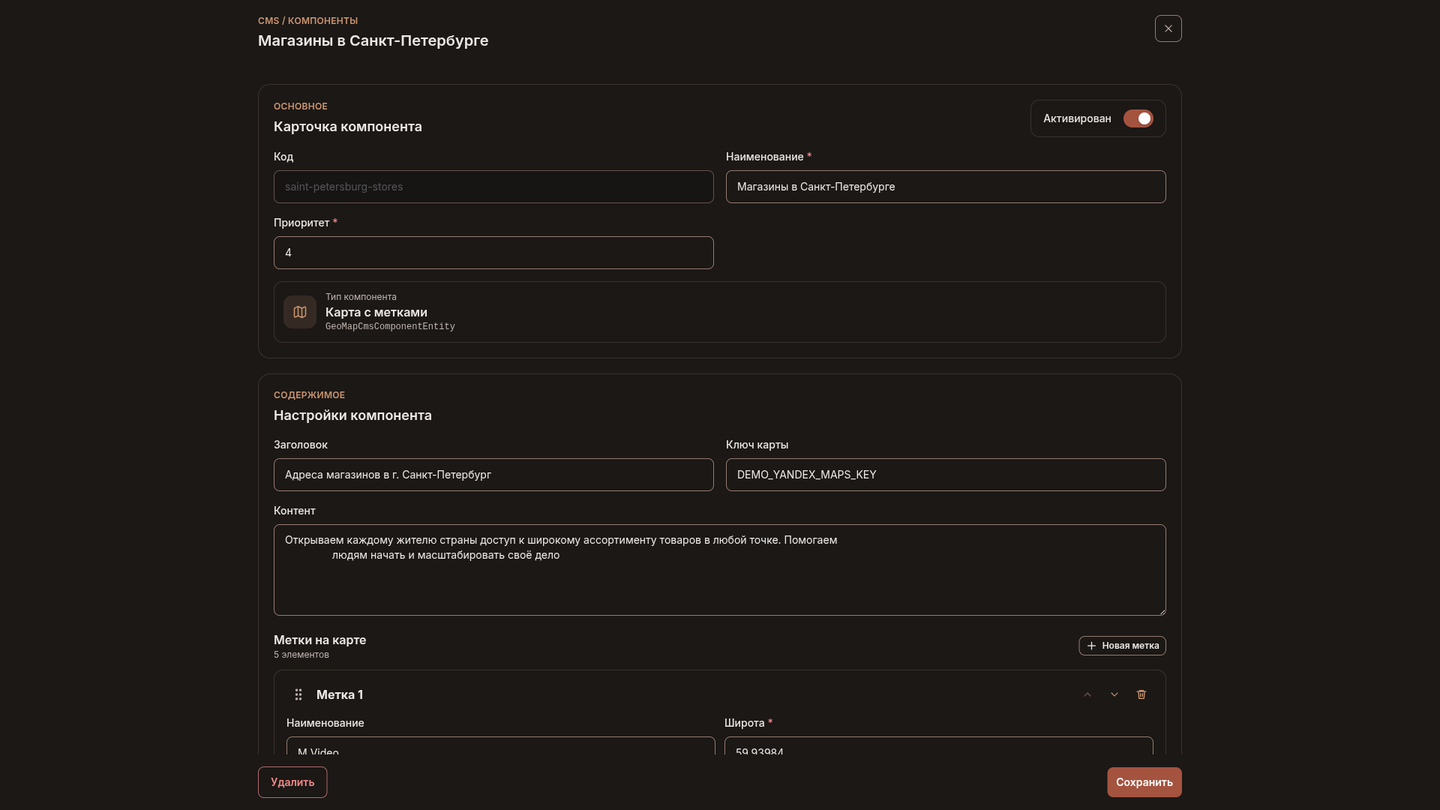The image size is (1440, 810).
Task: Click the Широта field of Метка 1
Action: [x=939, y=747]
